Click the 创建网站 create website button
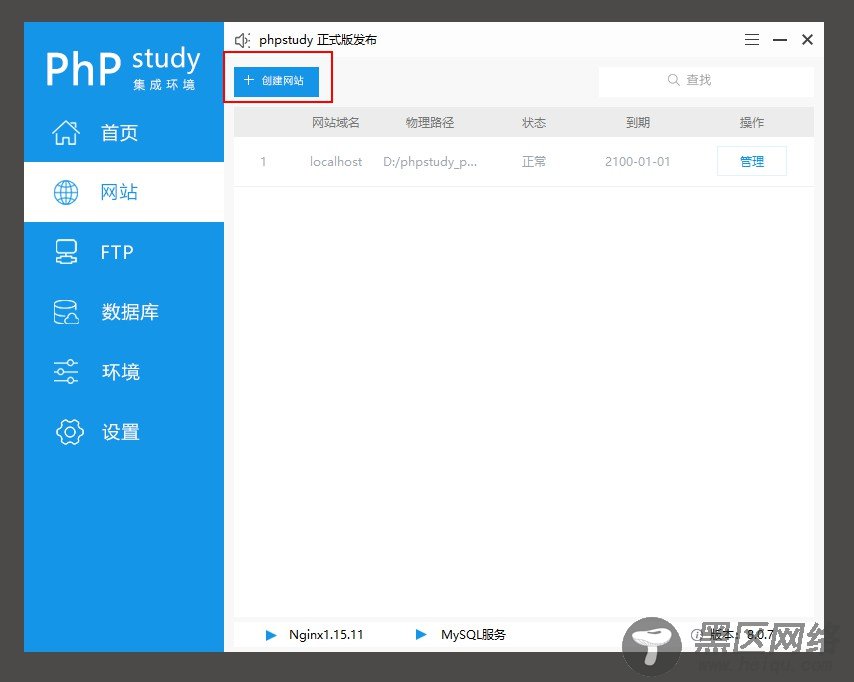The width and height of the screenshot is (854, 682). pyautogui.click(x=276, y=81)
